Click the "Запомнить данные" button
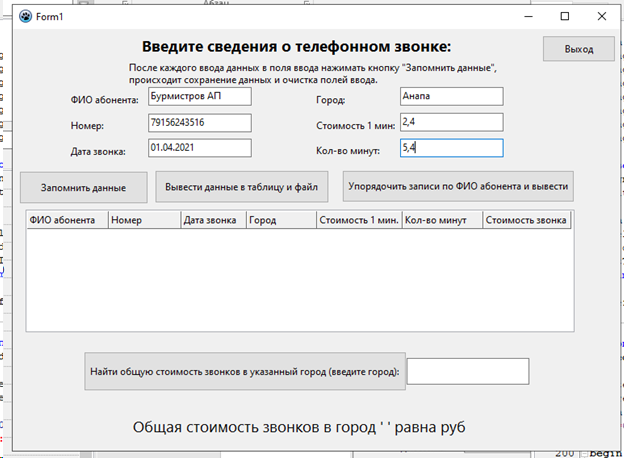This screenshot has width=624, height=458. click(x=82, y=187)
